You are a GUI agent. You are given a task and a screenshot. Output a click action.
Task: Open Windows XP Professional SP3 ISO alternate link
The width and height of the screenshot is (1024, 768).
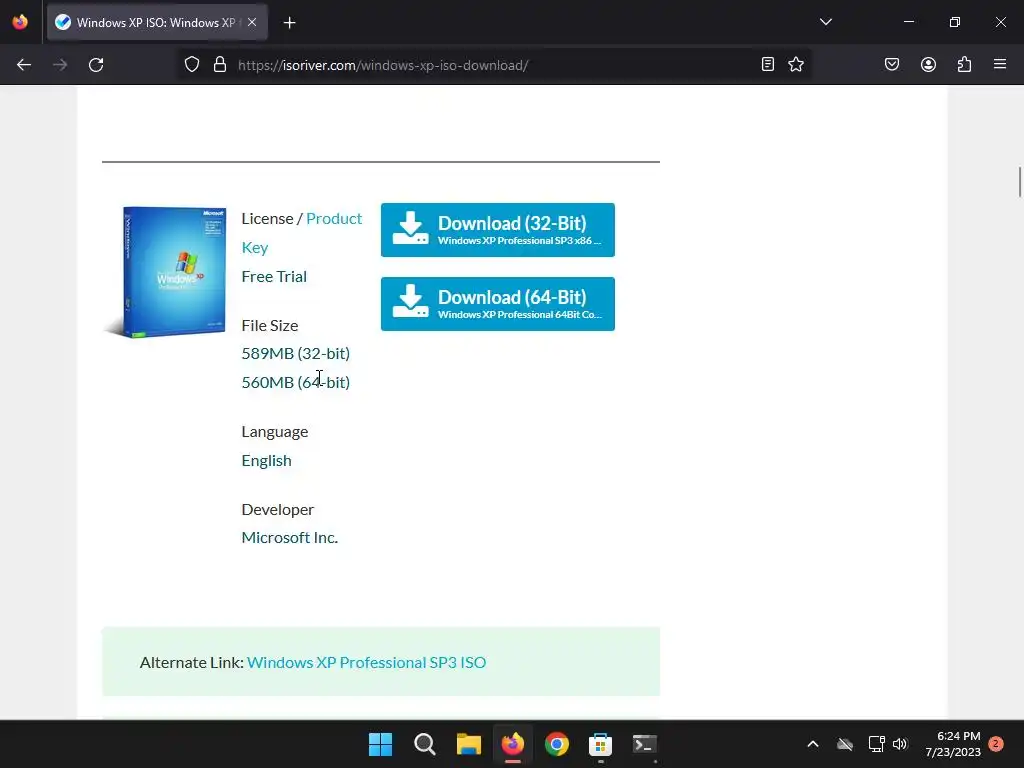366,662
